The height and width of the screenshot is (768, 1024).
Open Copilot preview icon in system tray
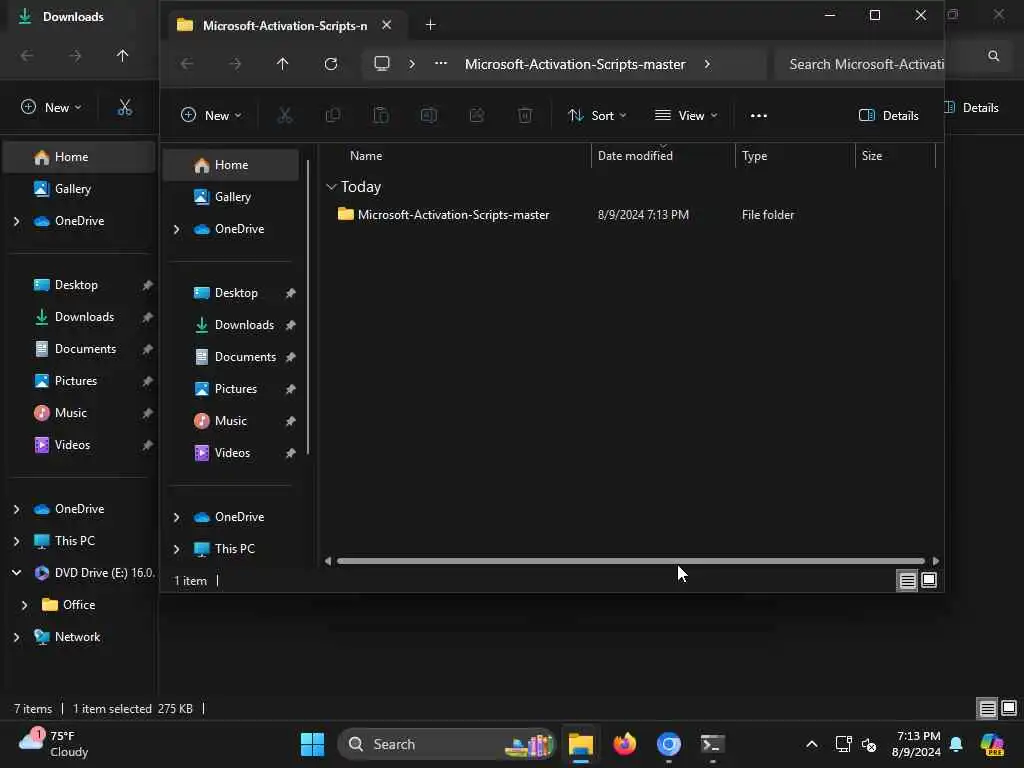coord(992,744)
